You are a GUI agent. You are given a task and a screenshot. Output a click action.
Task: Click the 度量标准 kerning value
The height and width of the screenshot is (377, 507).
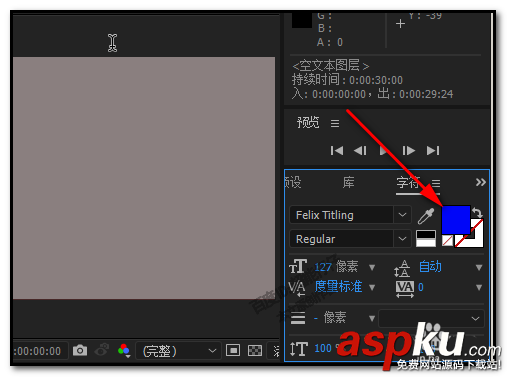338,287
